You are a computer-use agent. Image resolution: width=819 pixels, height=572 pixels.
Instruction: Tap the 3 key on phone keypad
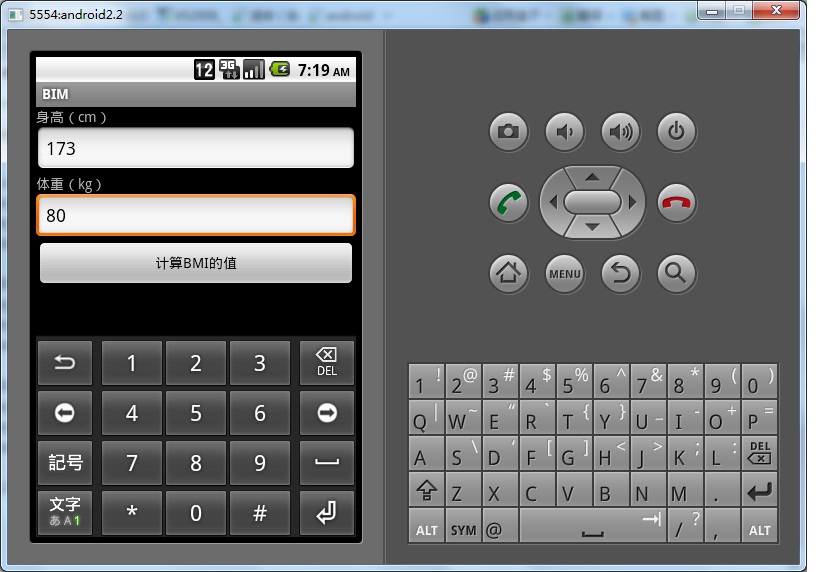tap(260, 363)
